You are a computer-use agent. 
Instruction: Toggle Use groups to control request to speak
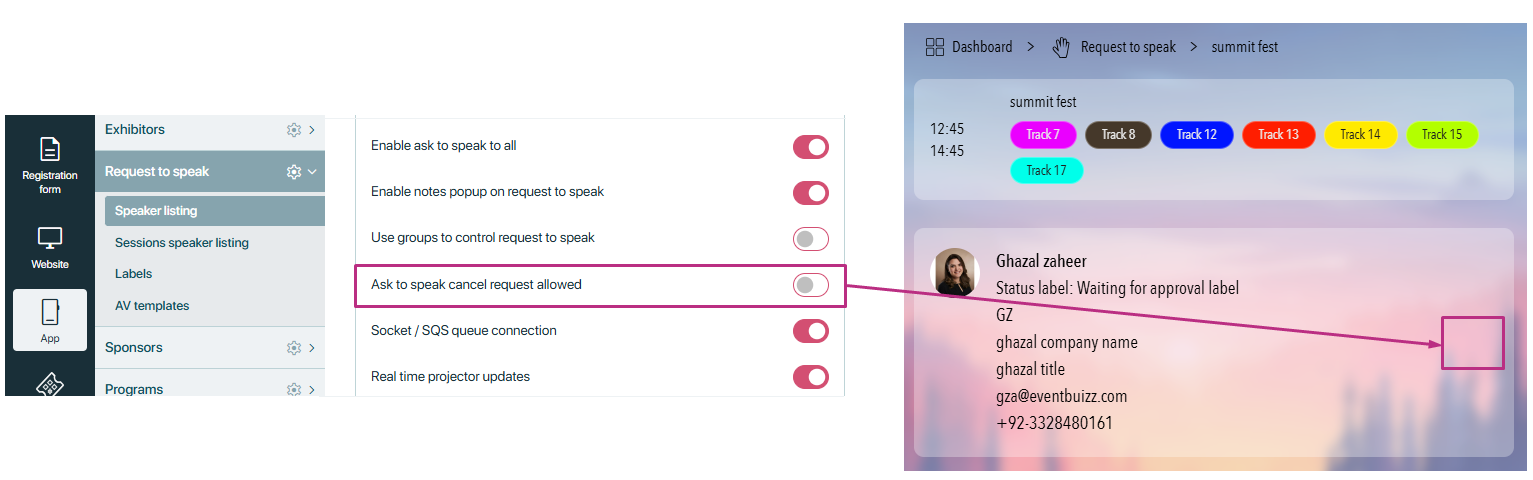point(811,239)
